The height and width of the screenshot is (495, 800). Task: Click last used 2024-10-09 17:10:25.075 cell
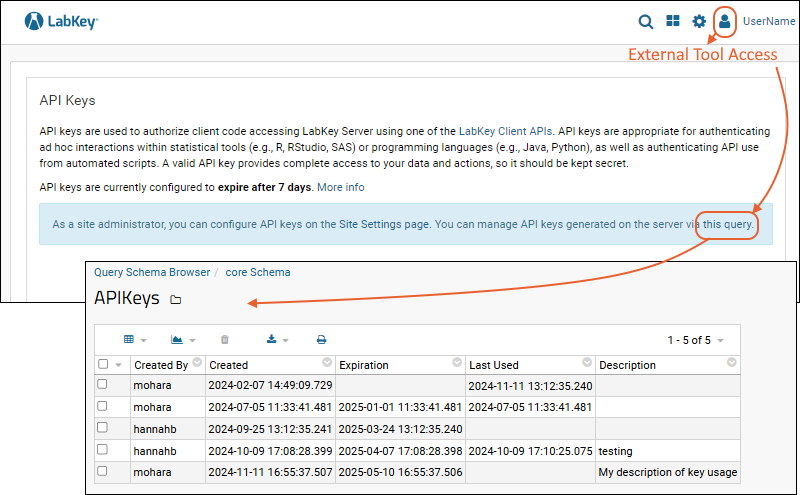coord(531,451)
